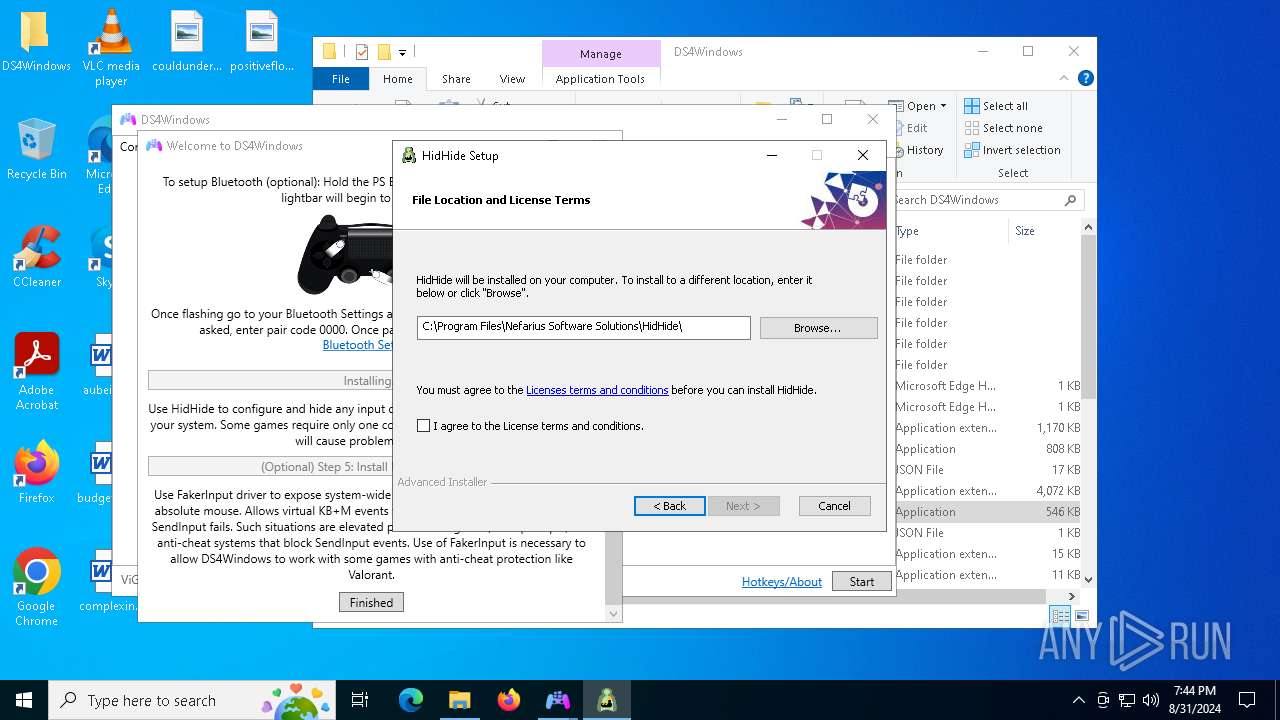Switch to DS4Windows controller taskbar icon
Viewport: 1280px width, 720px height.
[x=557, y=700]
